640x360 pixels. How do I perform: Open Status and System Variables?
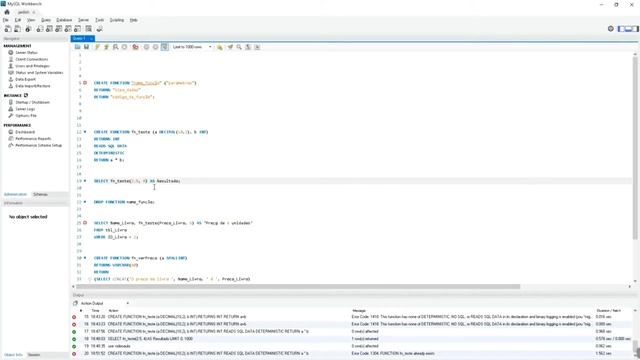click(39, 72)
